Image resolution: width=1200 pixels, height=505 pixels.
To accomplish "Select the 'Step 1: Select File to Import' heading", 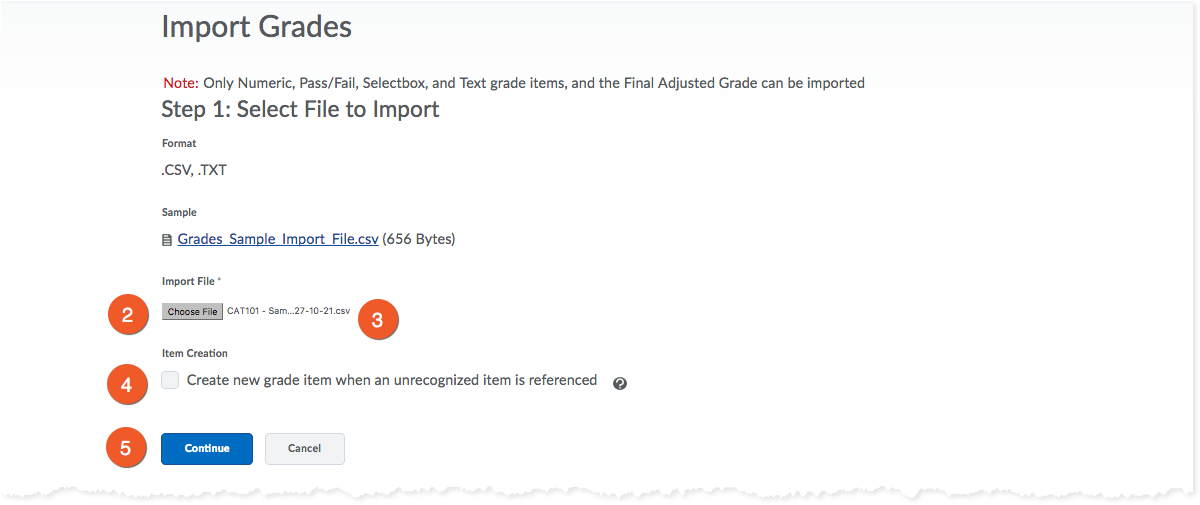I will click(300, 109).
